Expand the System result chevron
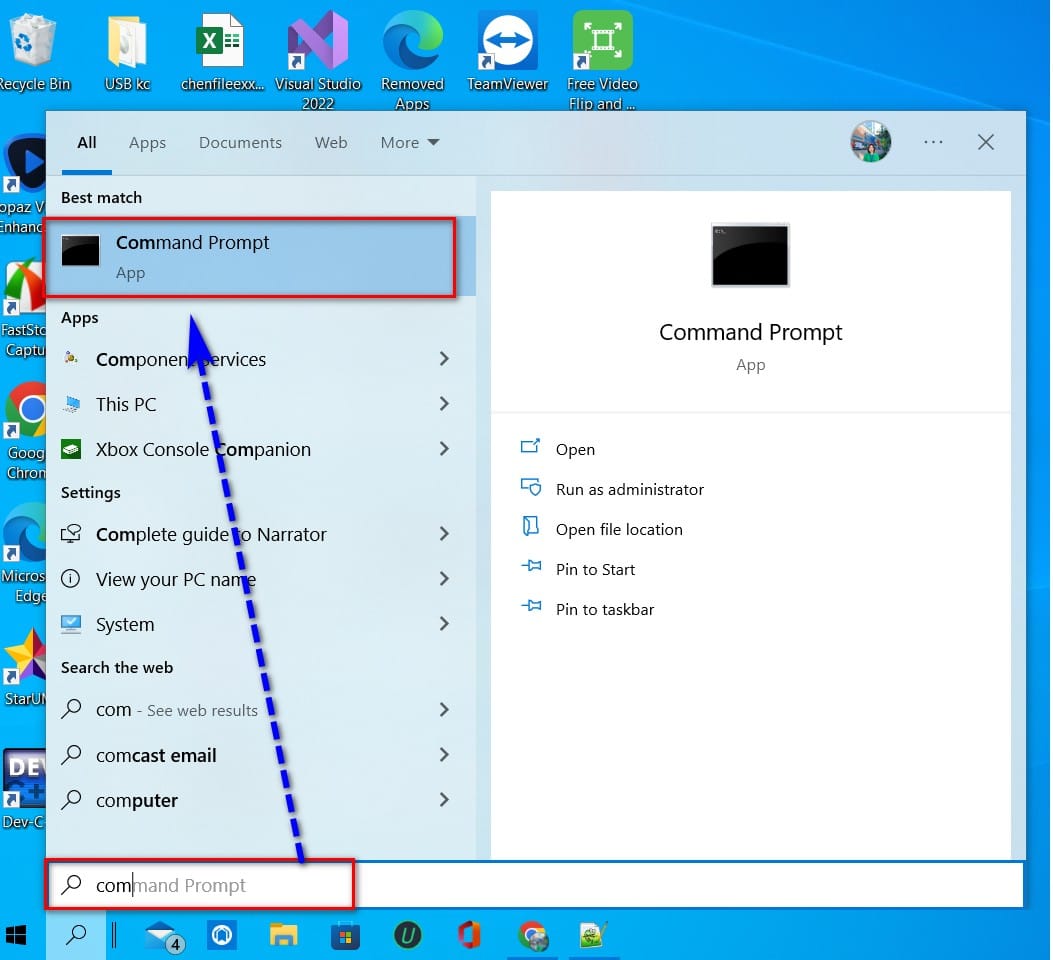Screen dimensions: 1053x960 tap(444, 624)
